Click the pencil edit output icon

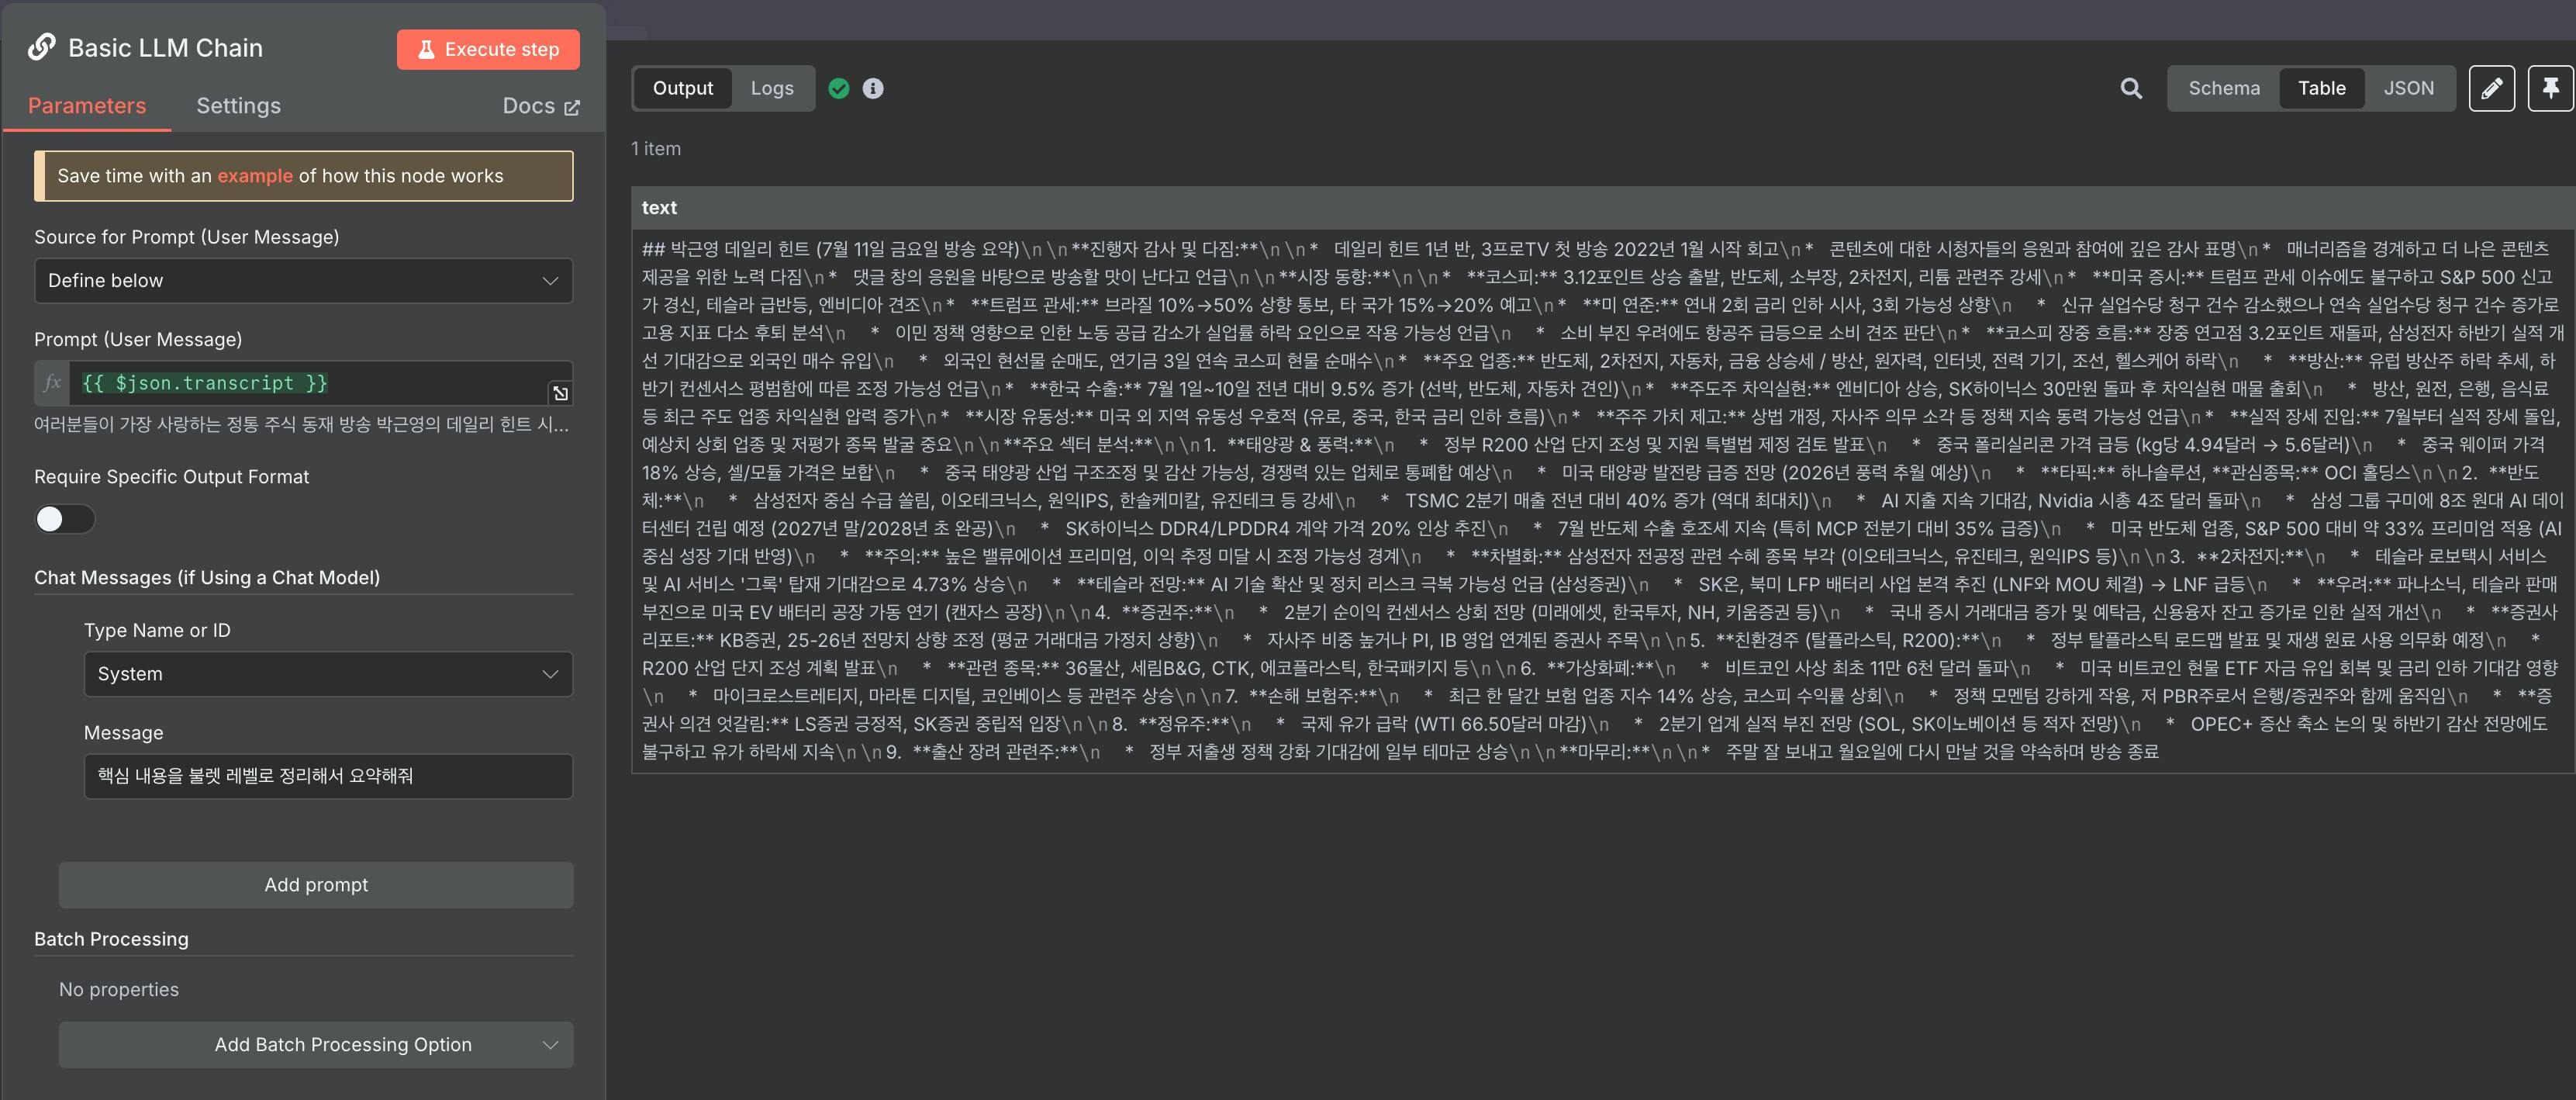2492,88
